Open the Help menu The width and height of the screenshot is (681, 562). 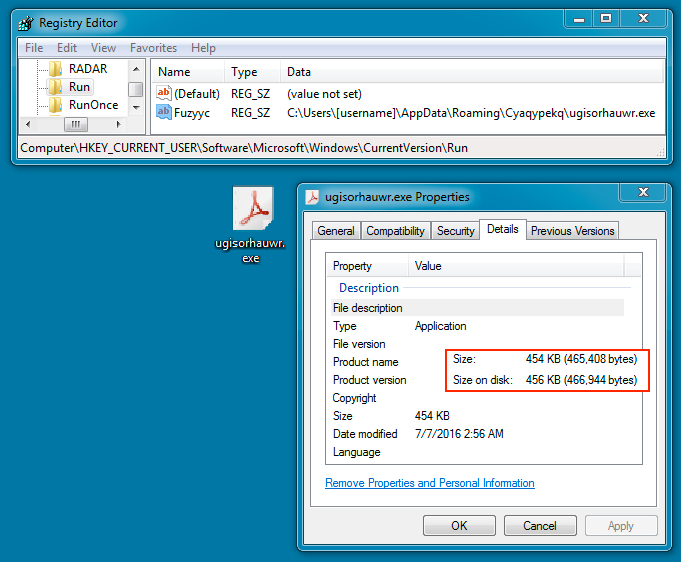pyautogui.click(x=203, y=48)
